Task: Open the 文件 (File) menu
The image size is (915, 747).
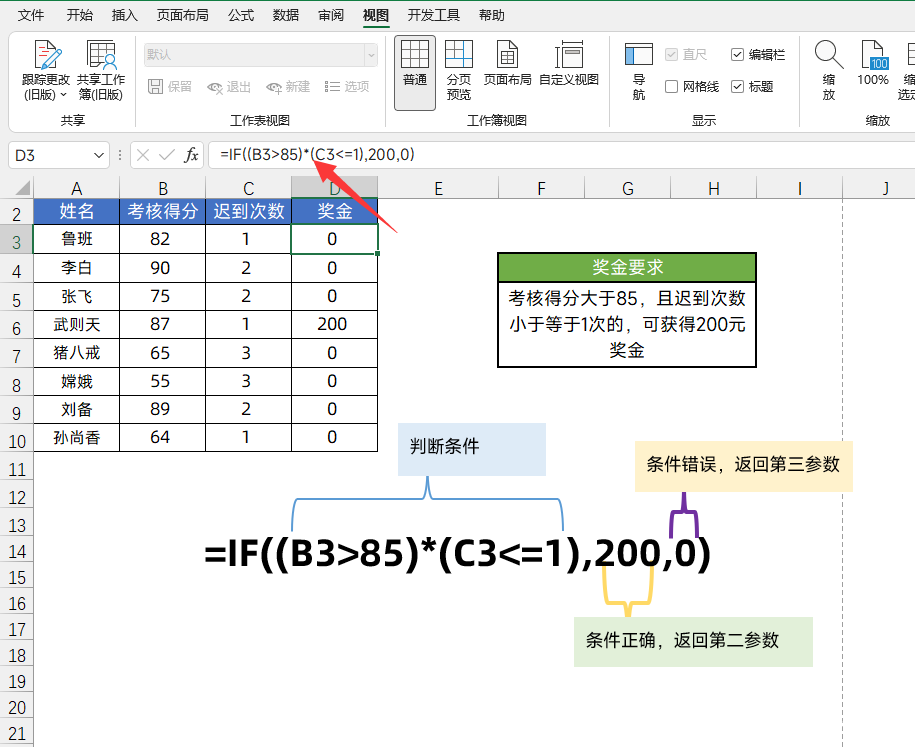Action: pyautogui.click(x=32, y=15)
